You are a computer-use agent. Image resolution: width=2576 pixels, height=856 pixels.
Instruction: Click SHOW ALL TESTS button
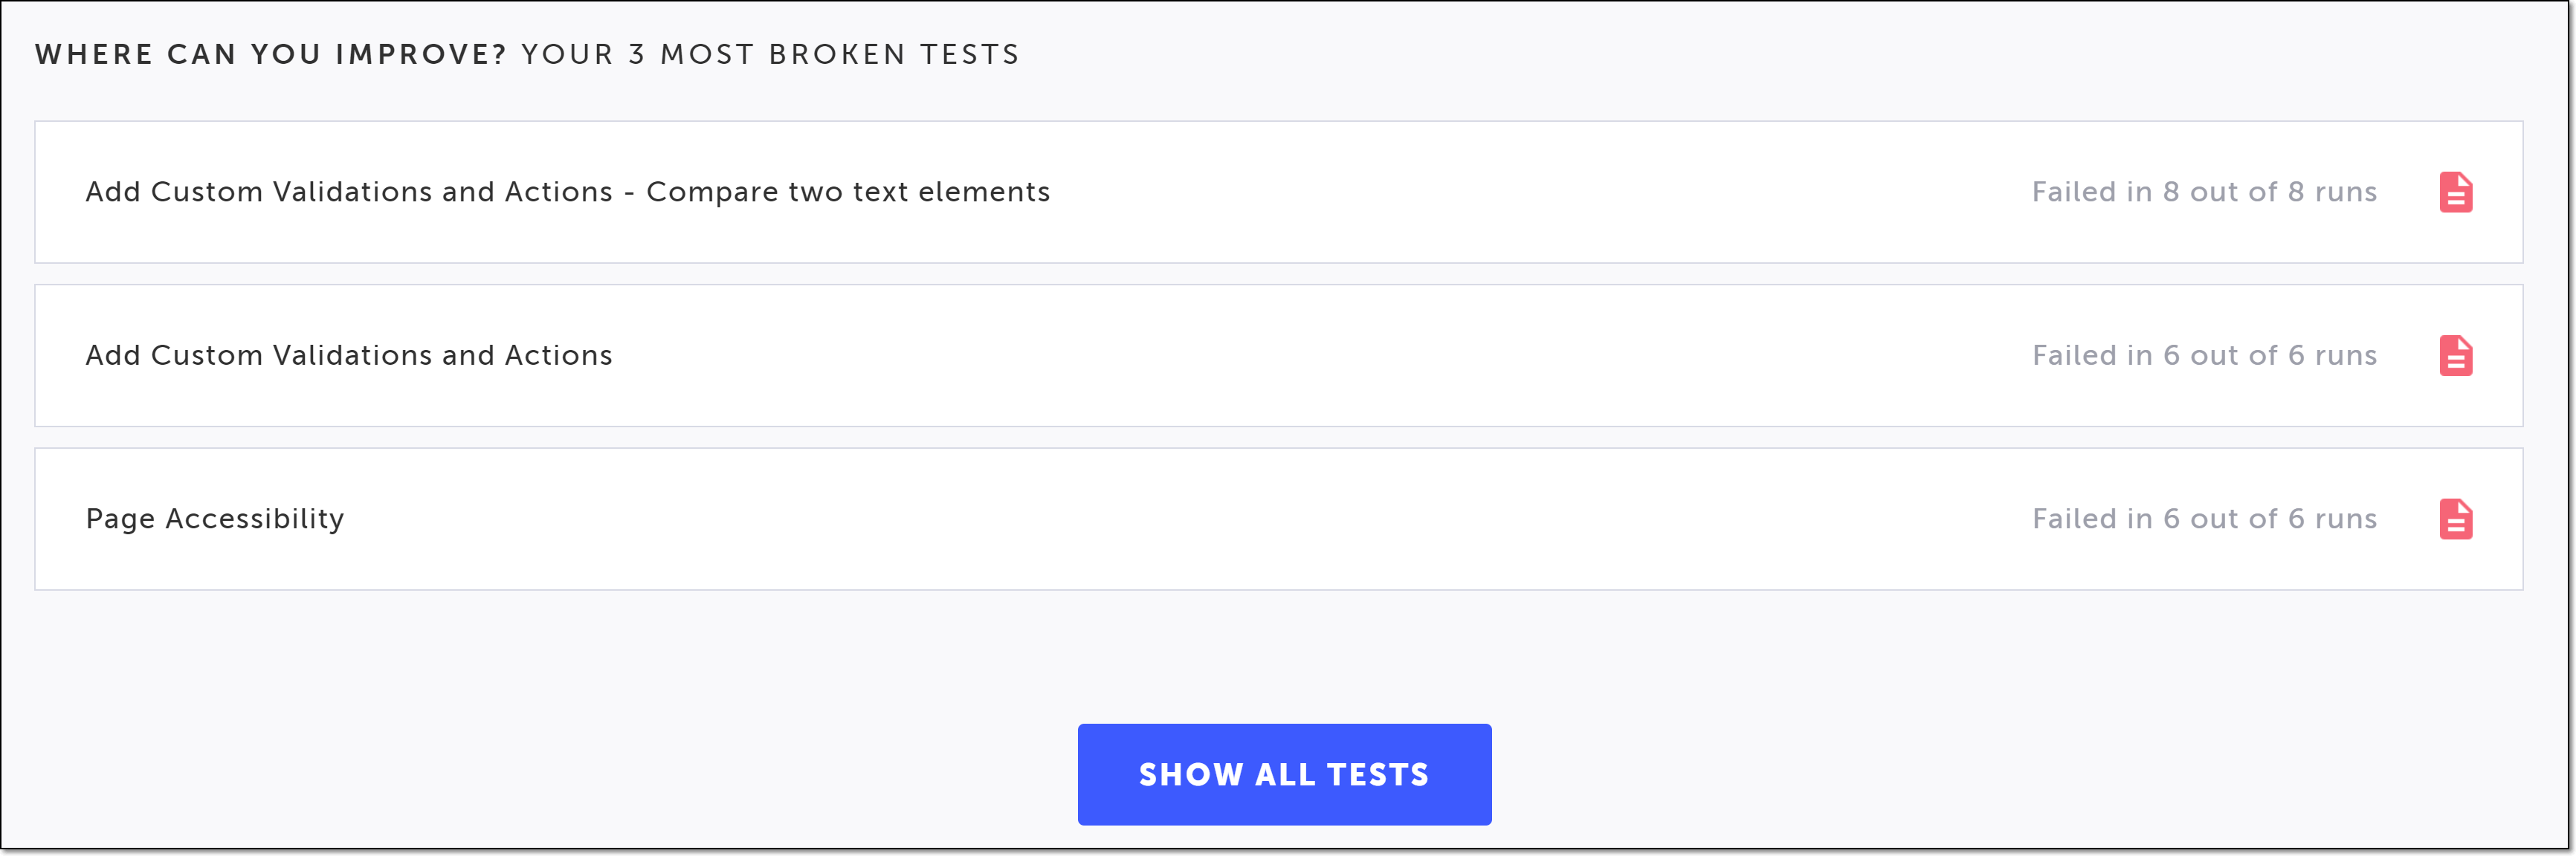coord(1284,774)
